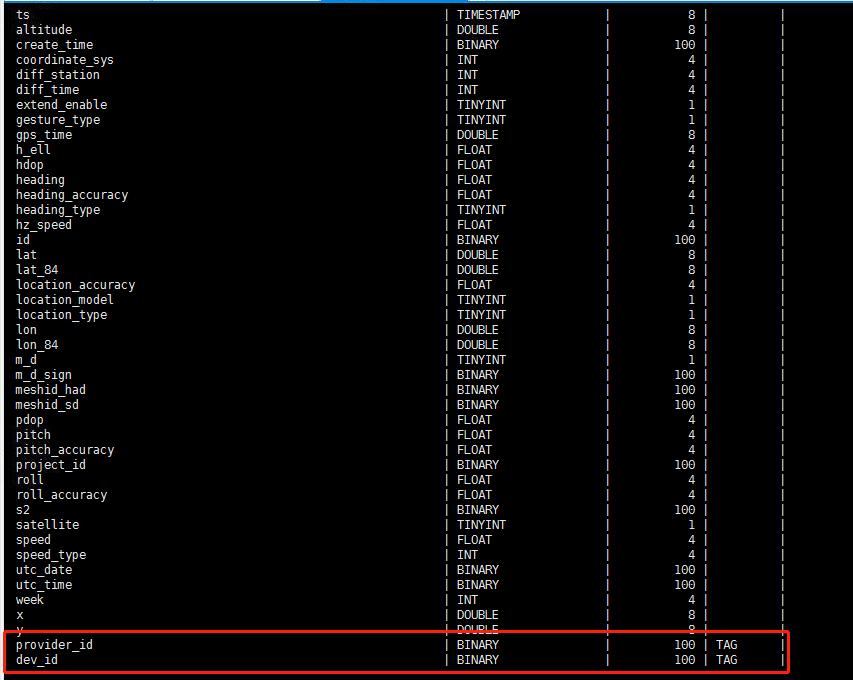Click the utc_date field label
853x680 pixels.
[43, 569]
